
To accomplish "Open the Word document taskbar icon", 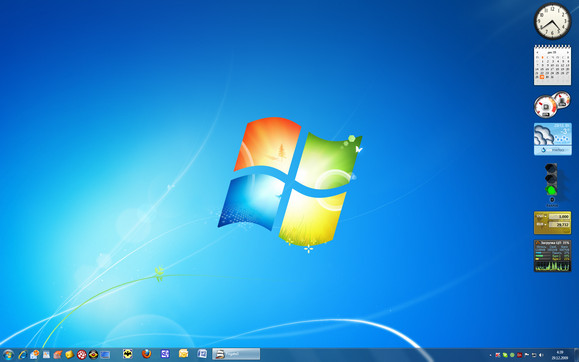I will [x=202, y=354].
